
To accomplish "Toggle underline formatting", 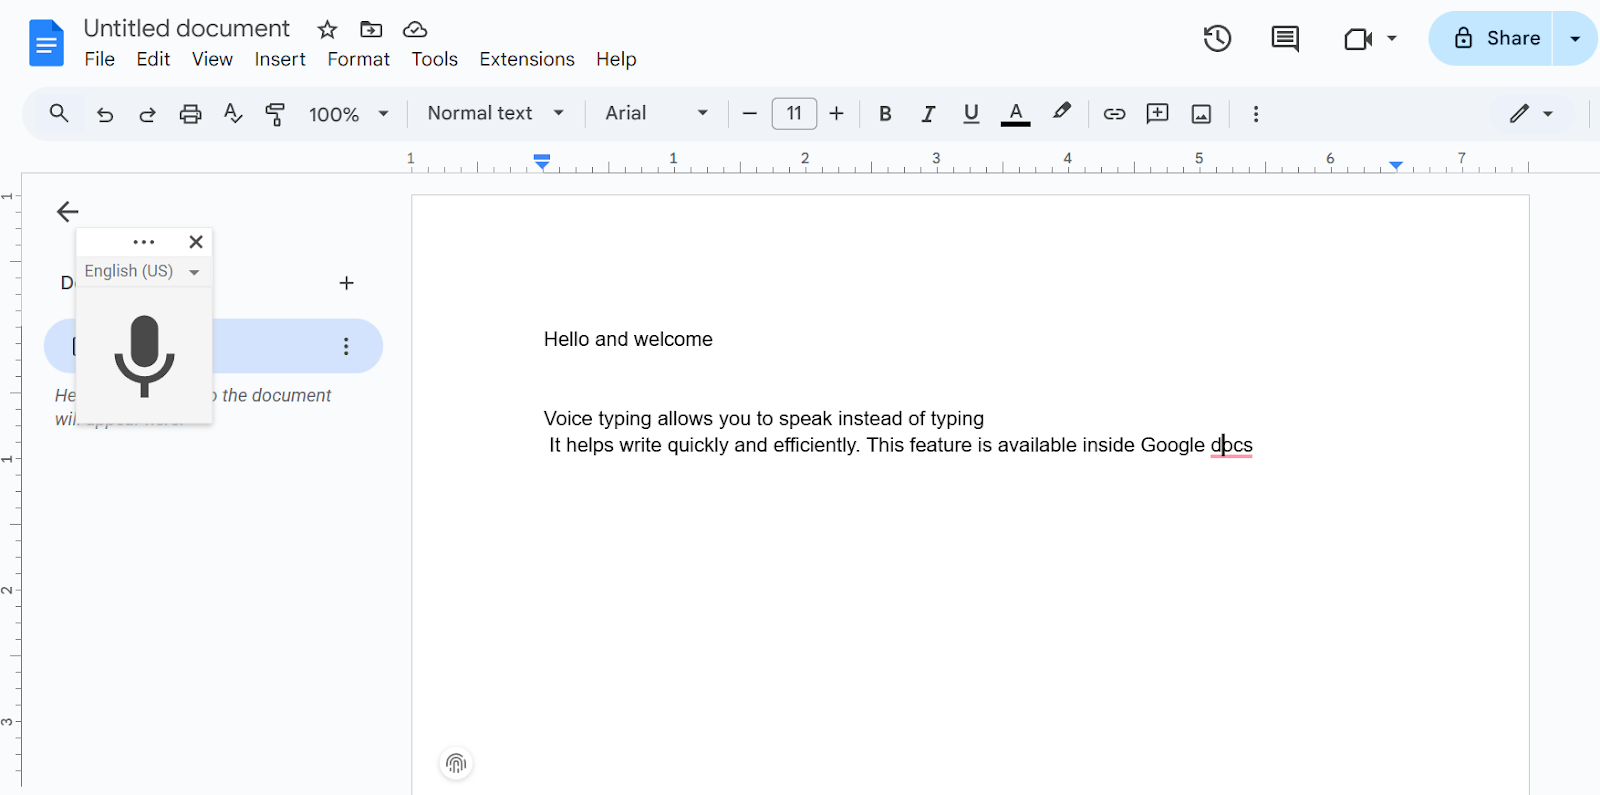I will pyautogui.click(x=970, y=114).
